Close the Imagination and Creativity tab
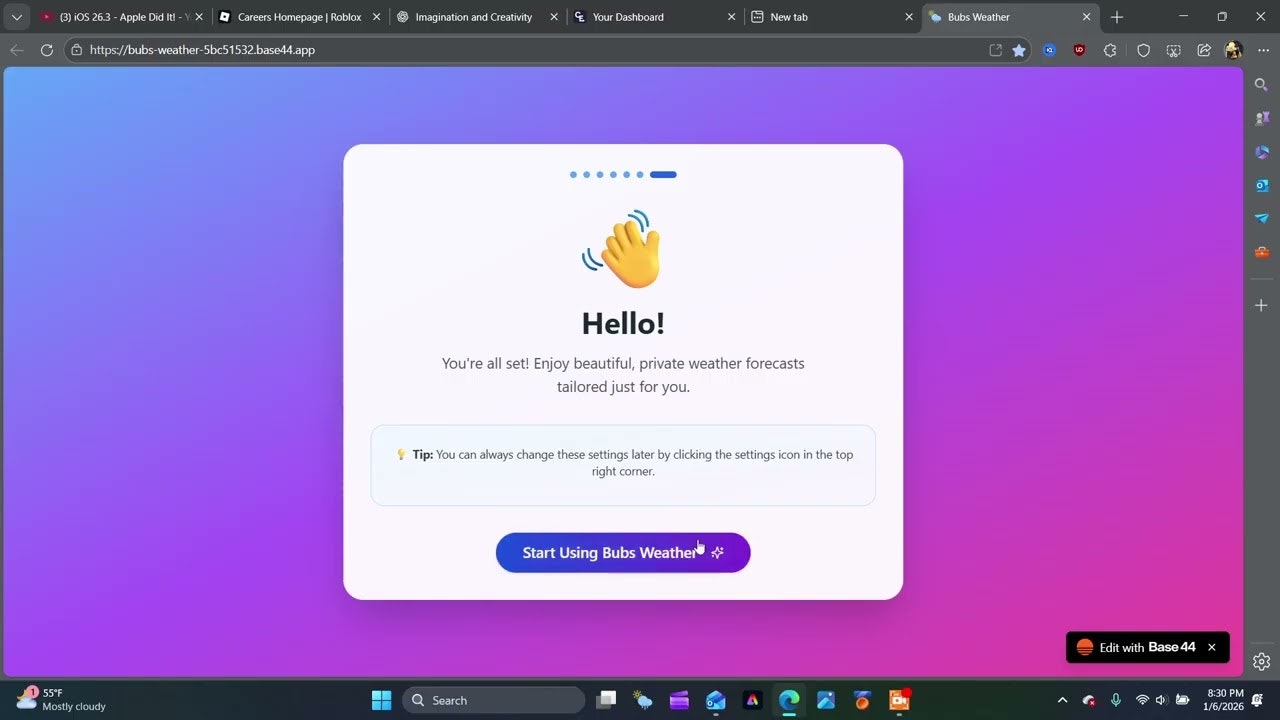 pos(554,17)
